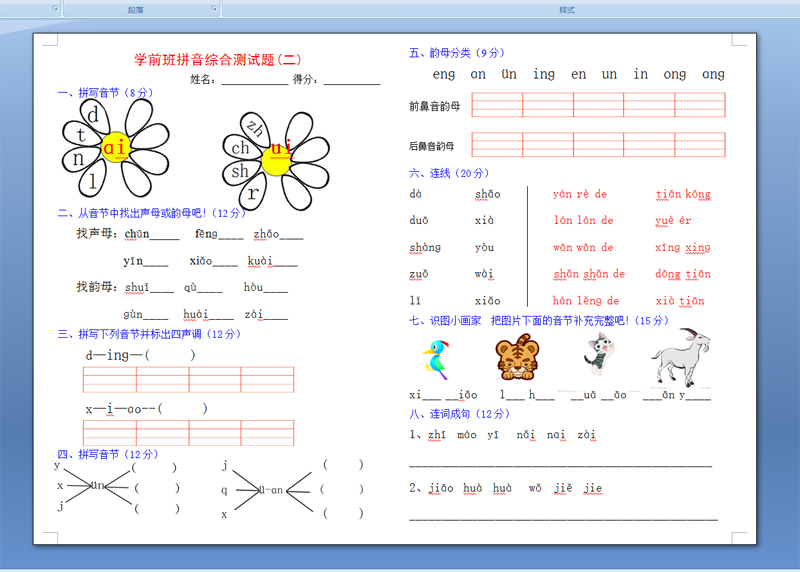Screen dimensions: 800x572
Task: Click the first grid cell under x—i—ao
Action: point(110,433)
